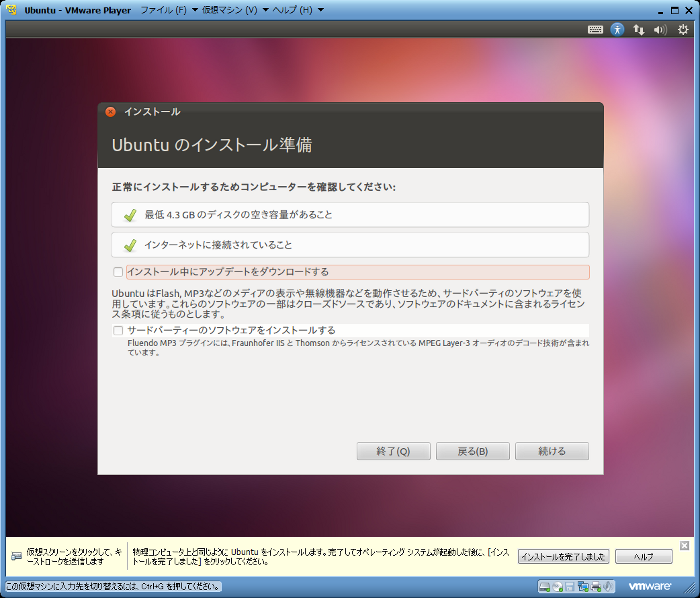Click the VMware Player app icon in title bar
Screen dimensions: 700x598
click(12, 10)
